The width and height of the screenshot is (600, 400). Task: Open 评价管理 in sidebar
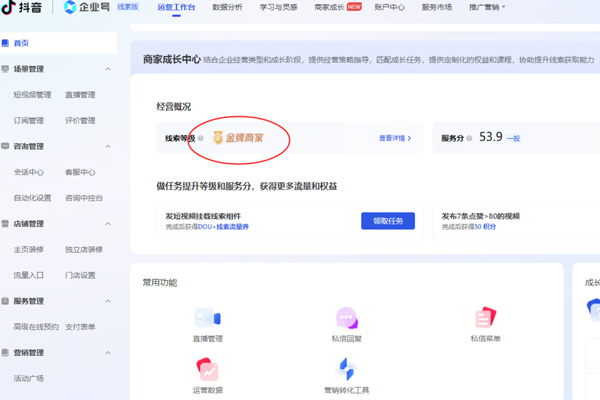80,121
